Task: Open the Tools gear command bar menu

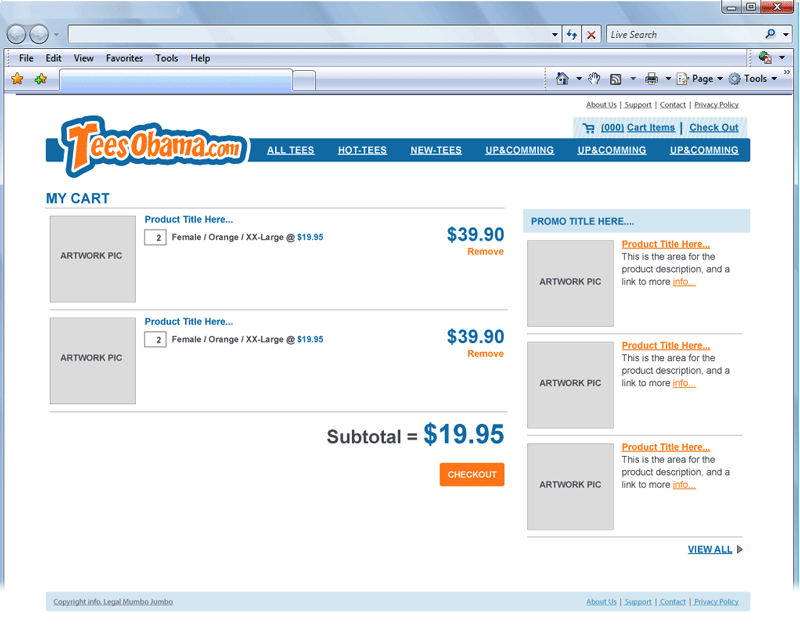Action: pos(753,79)
